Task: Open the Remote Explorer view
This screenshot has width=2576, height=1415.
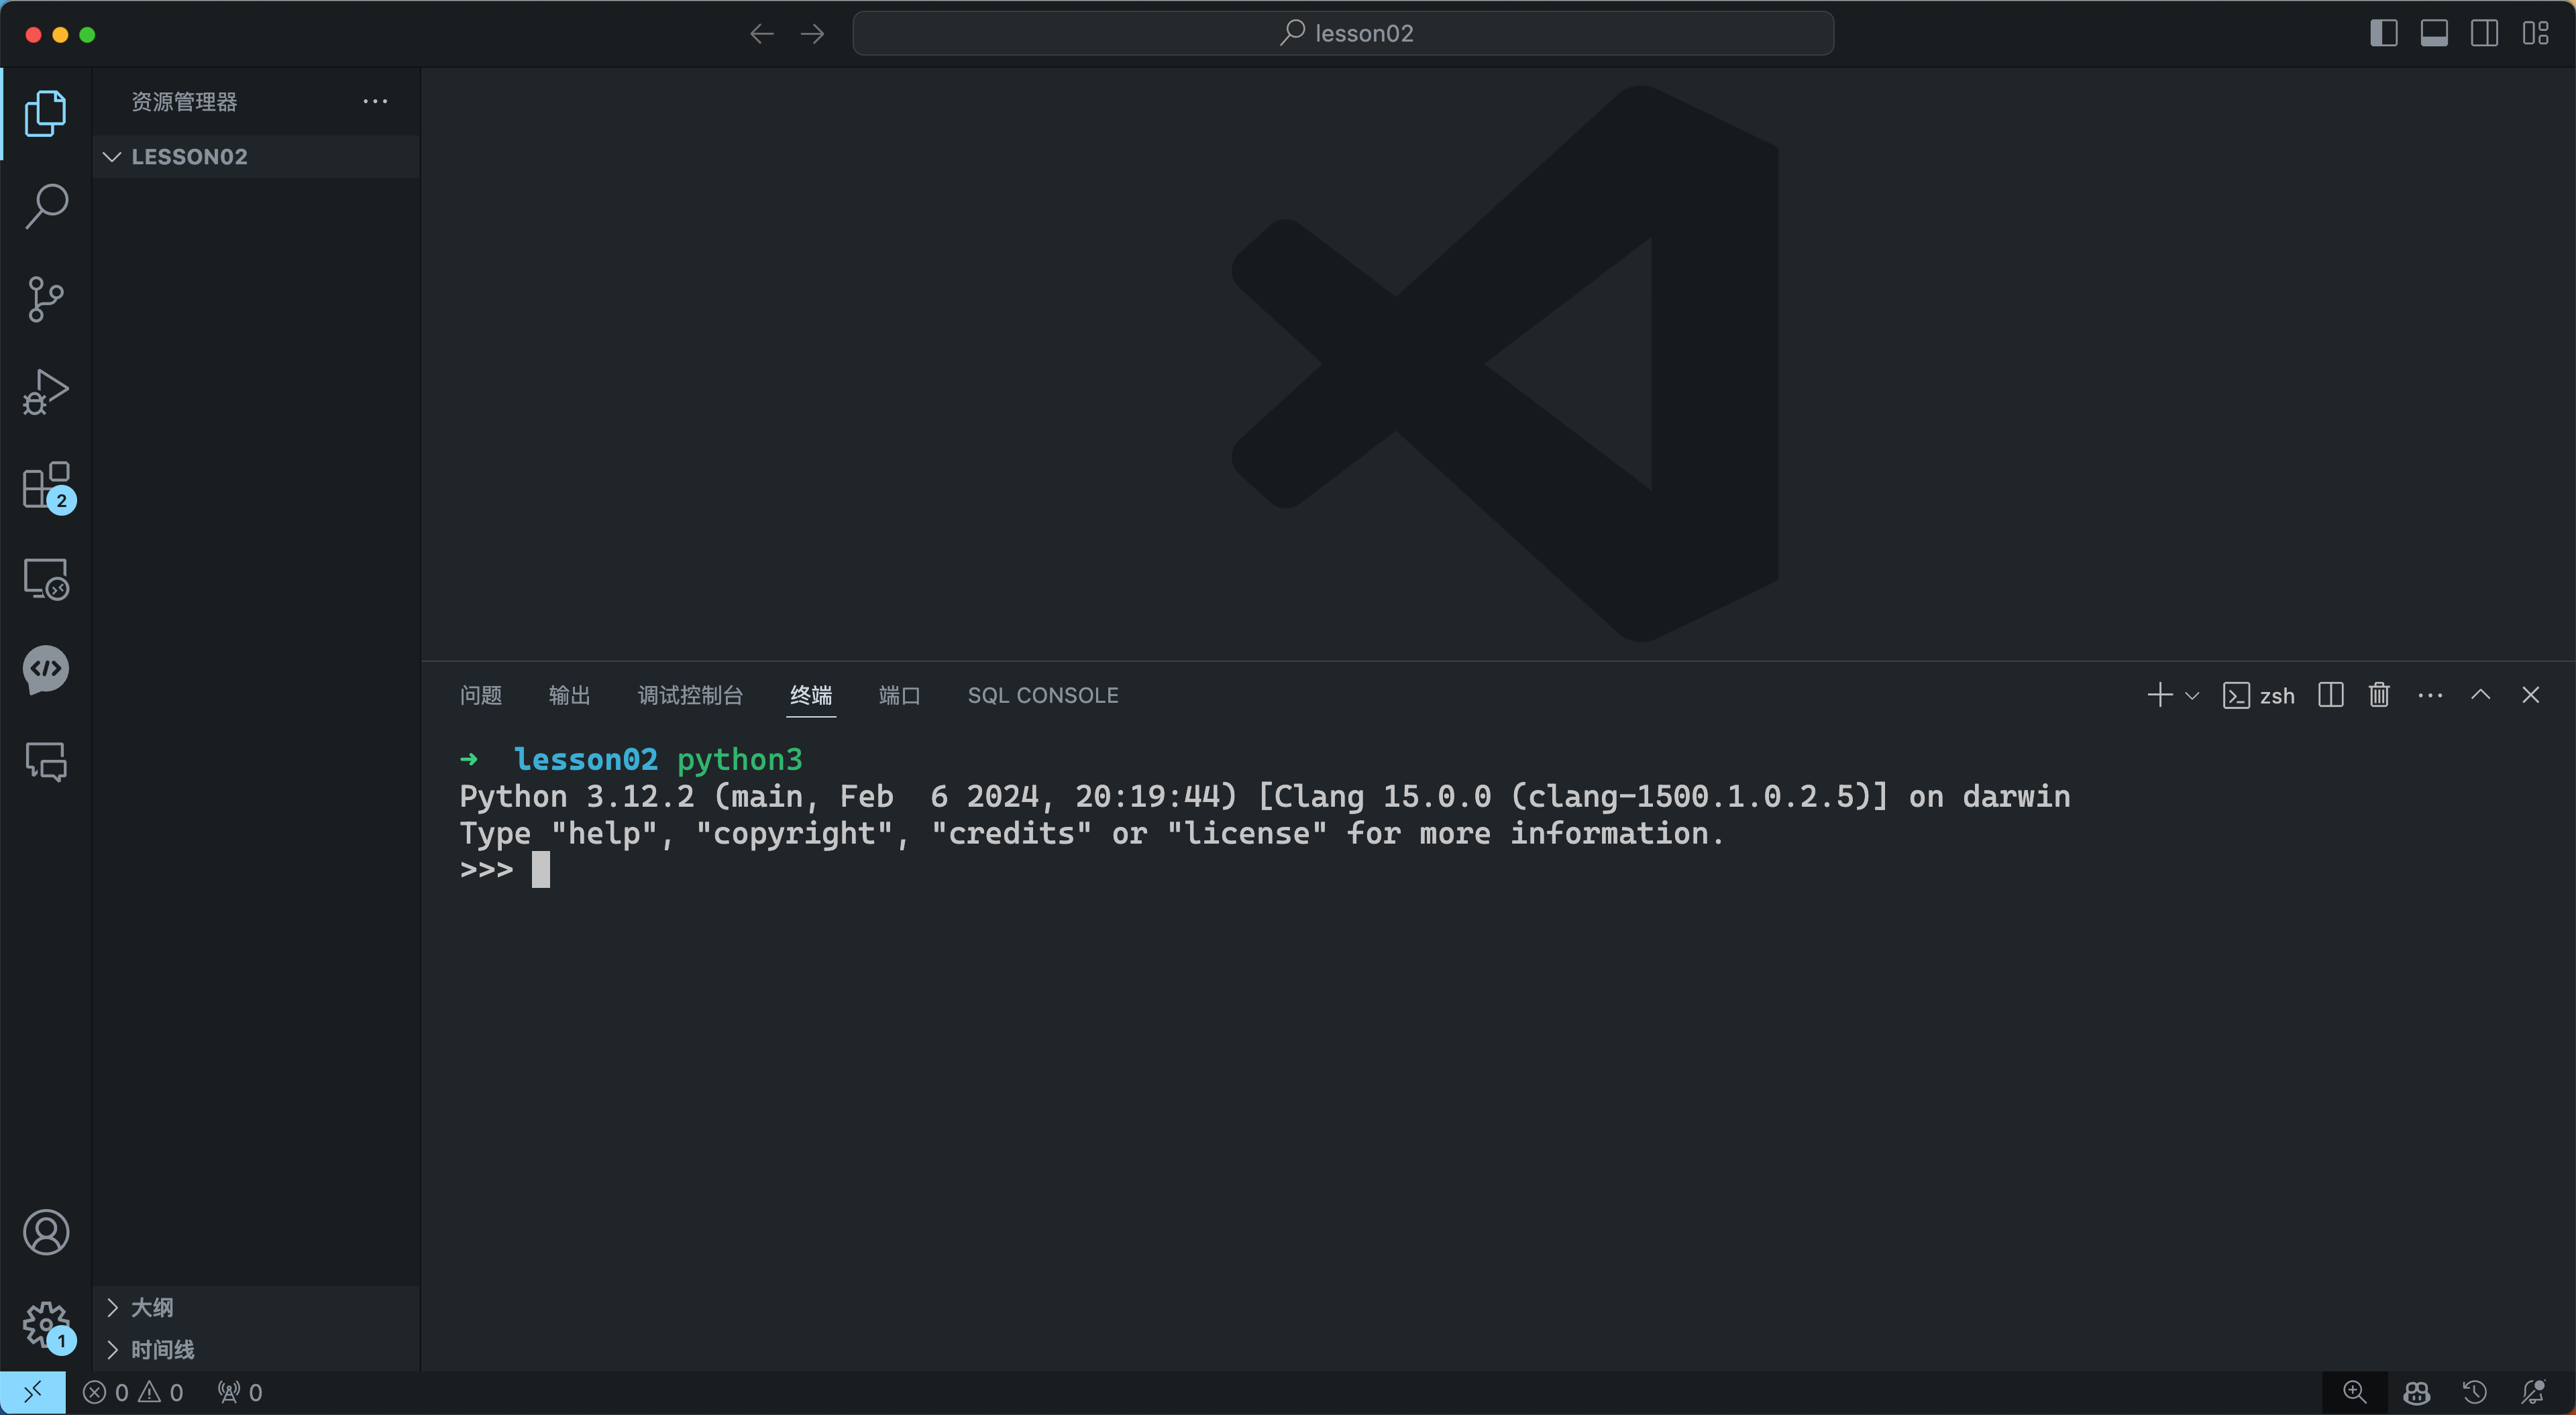Action: pos(46,578)
